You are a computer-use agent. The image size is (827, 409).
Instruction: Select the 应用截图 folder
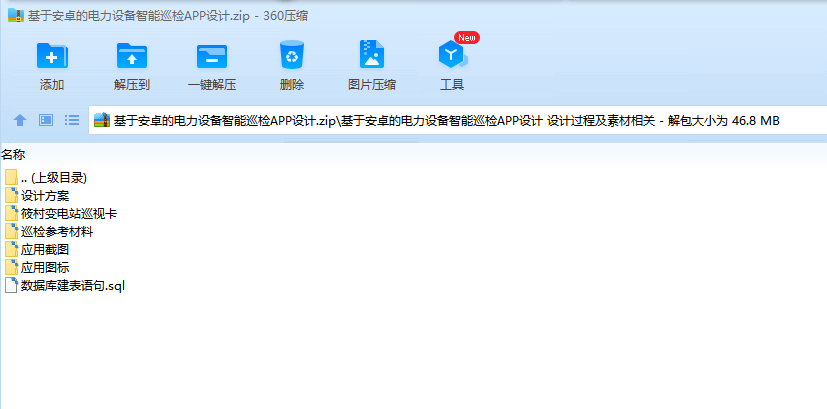pyautogui.click(x=37, y=250)
